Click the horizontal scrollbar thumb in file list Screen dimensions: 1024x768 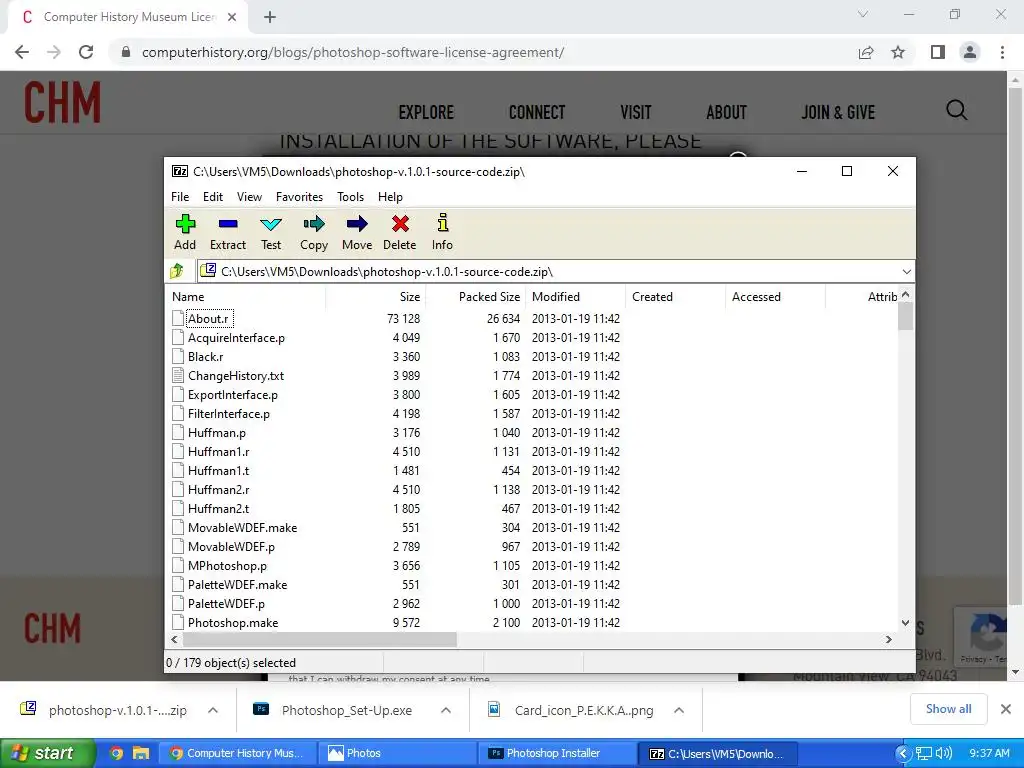click(x=319, y=639)
